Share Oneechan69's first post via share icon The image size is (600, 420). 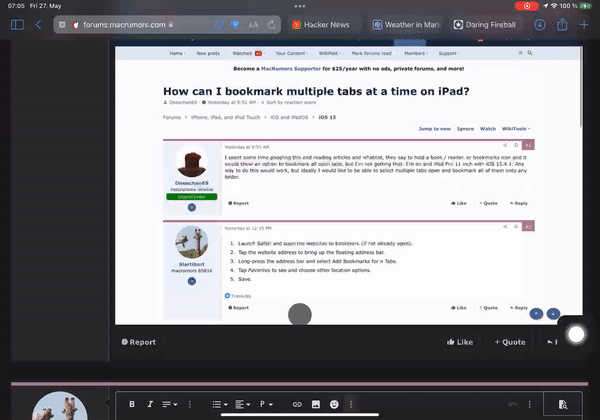505,145
